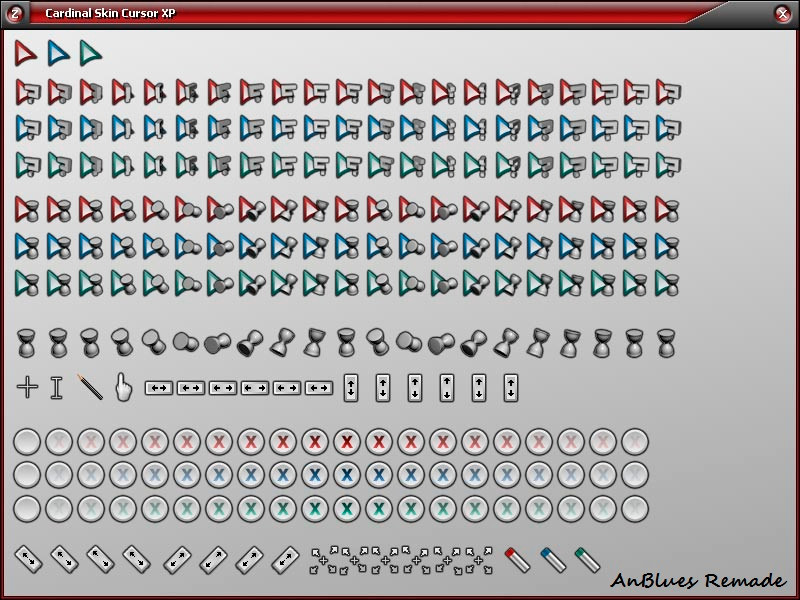Click the leftmost horizontal resize cursor
This screenshot has height=600, width=800.
click(159, 388)
